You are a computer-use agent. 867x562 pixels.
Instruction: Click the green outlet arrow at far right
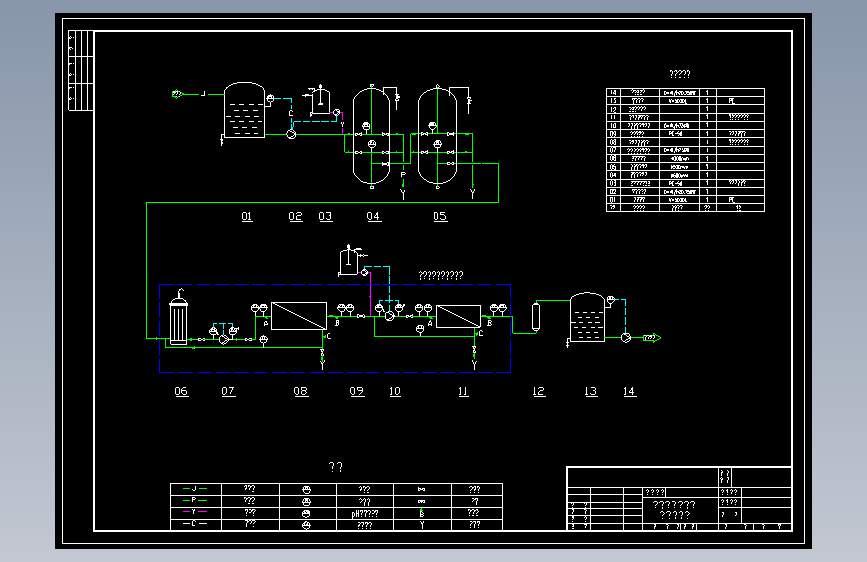652,337
